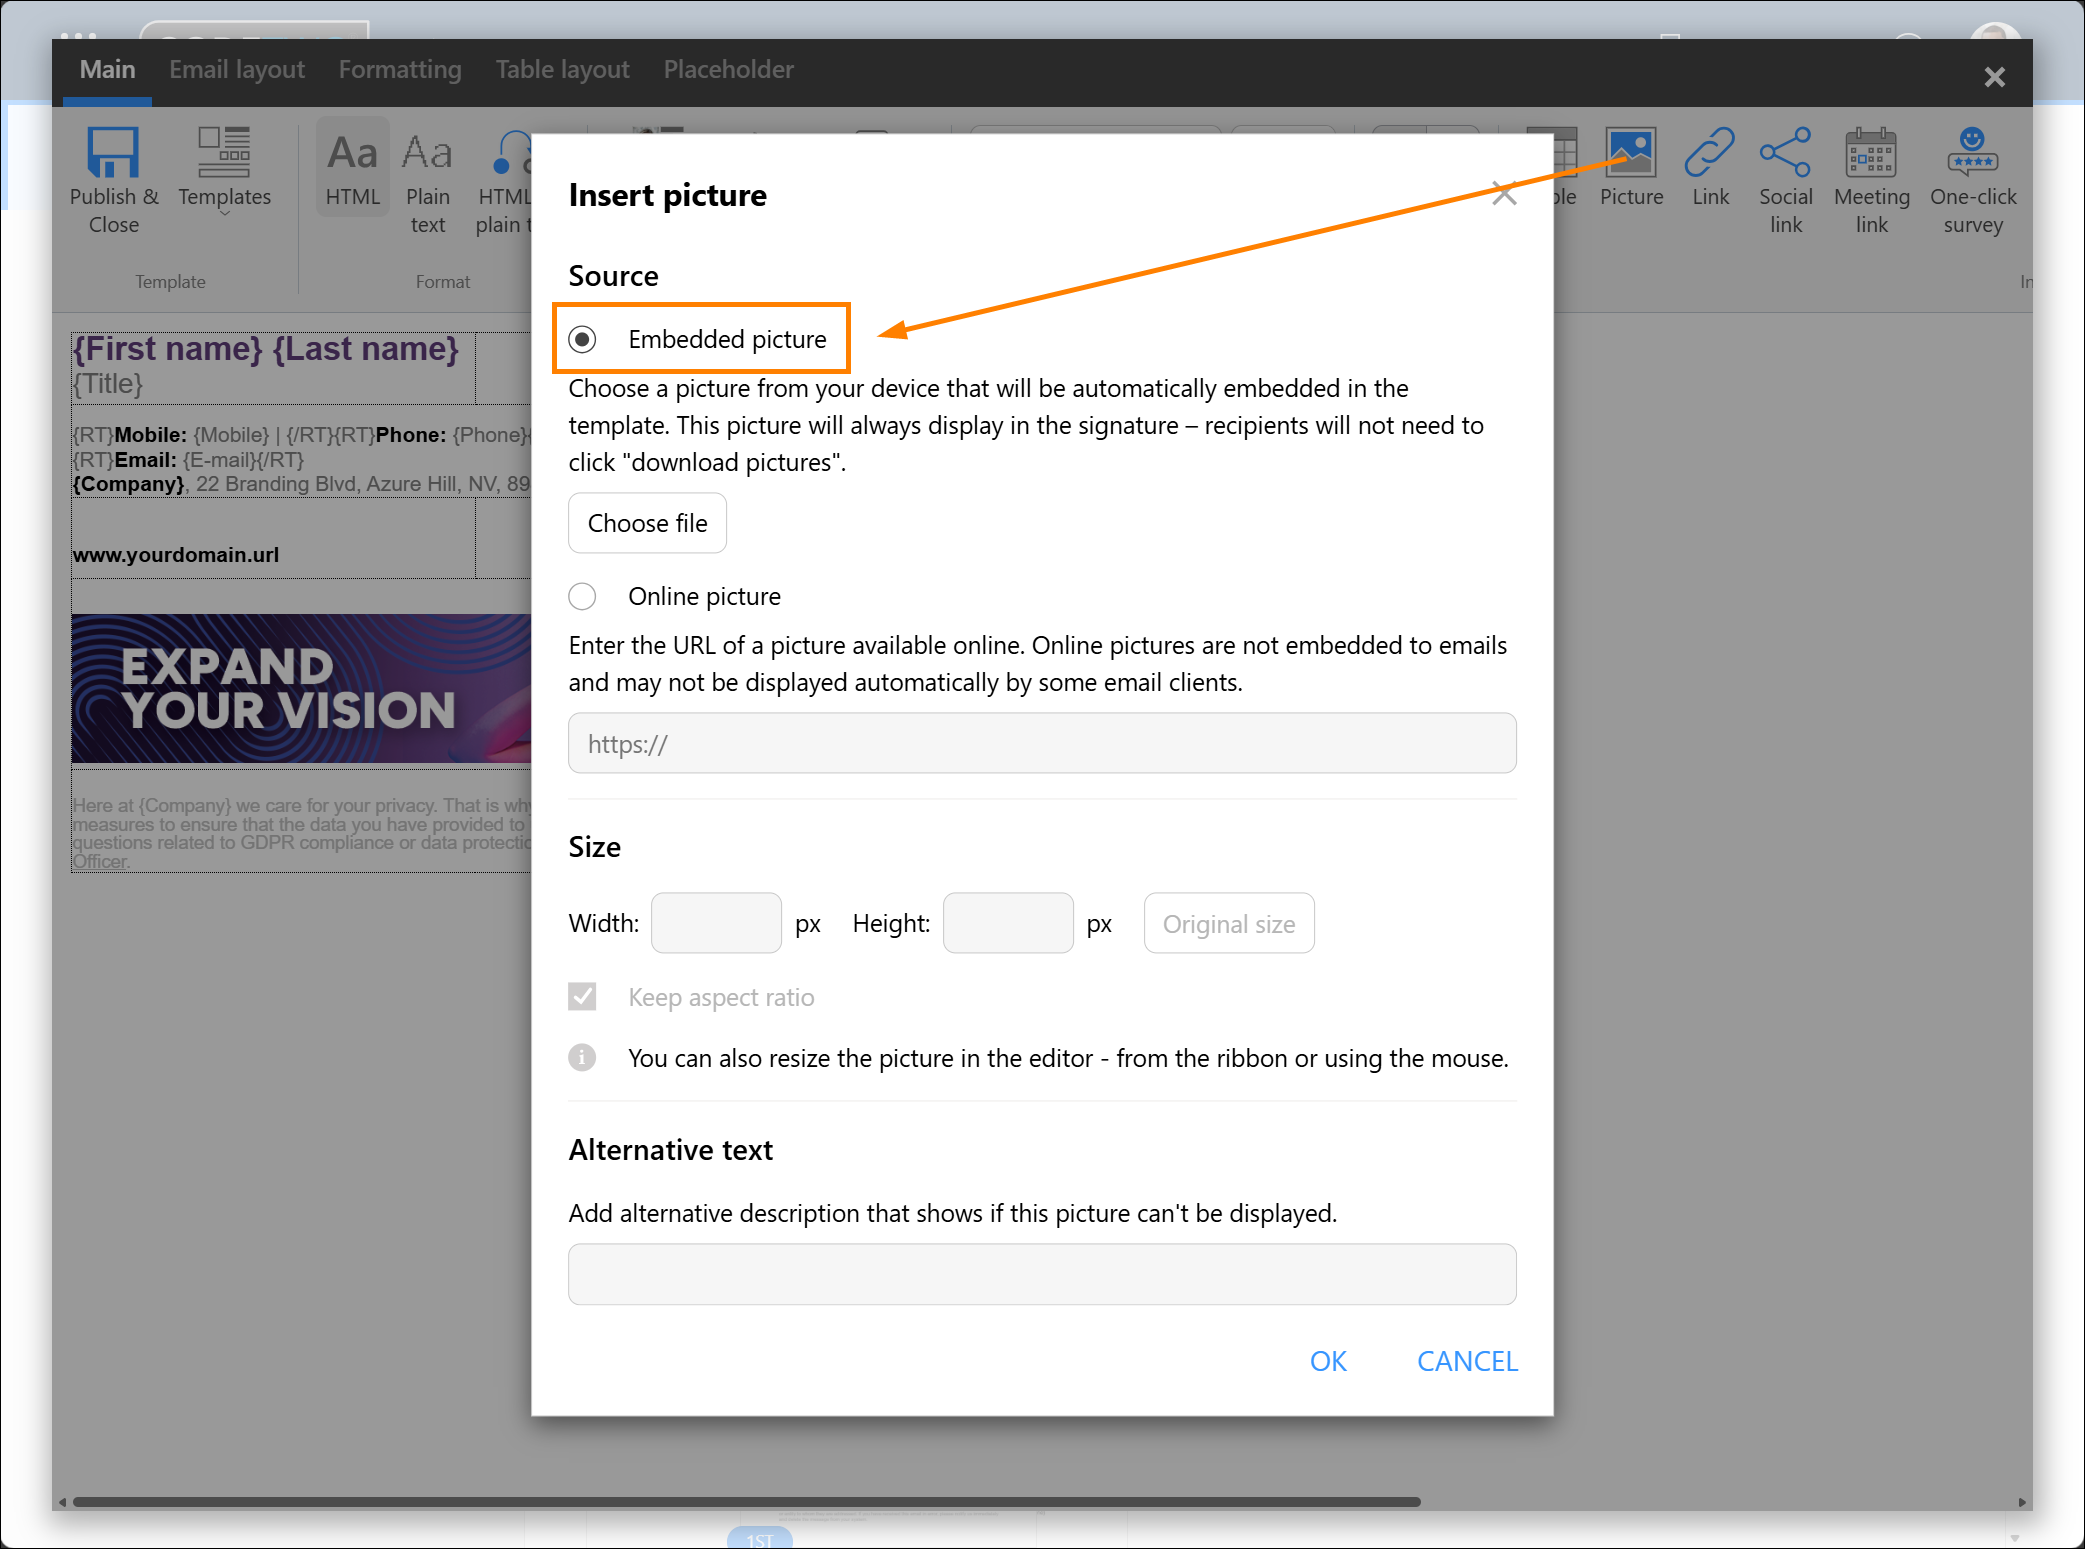The image size is (2085, 1549).
Task: Expand the Templates dropdown arrow
Action: pos(224,213)
